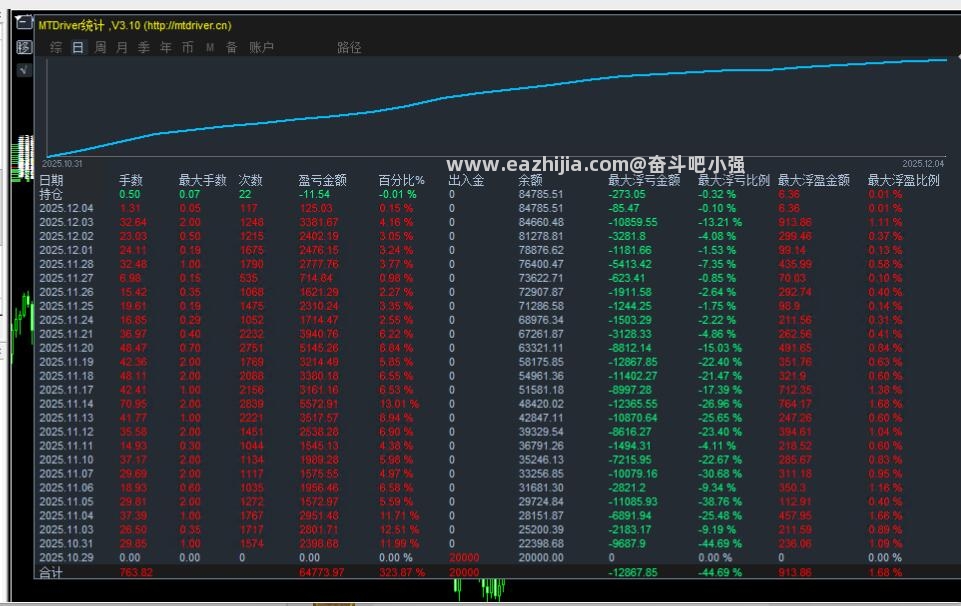Select the 年 yearly tab
This screenshot has width=961, height=606.
(166, 48)
